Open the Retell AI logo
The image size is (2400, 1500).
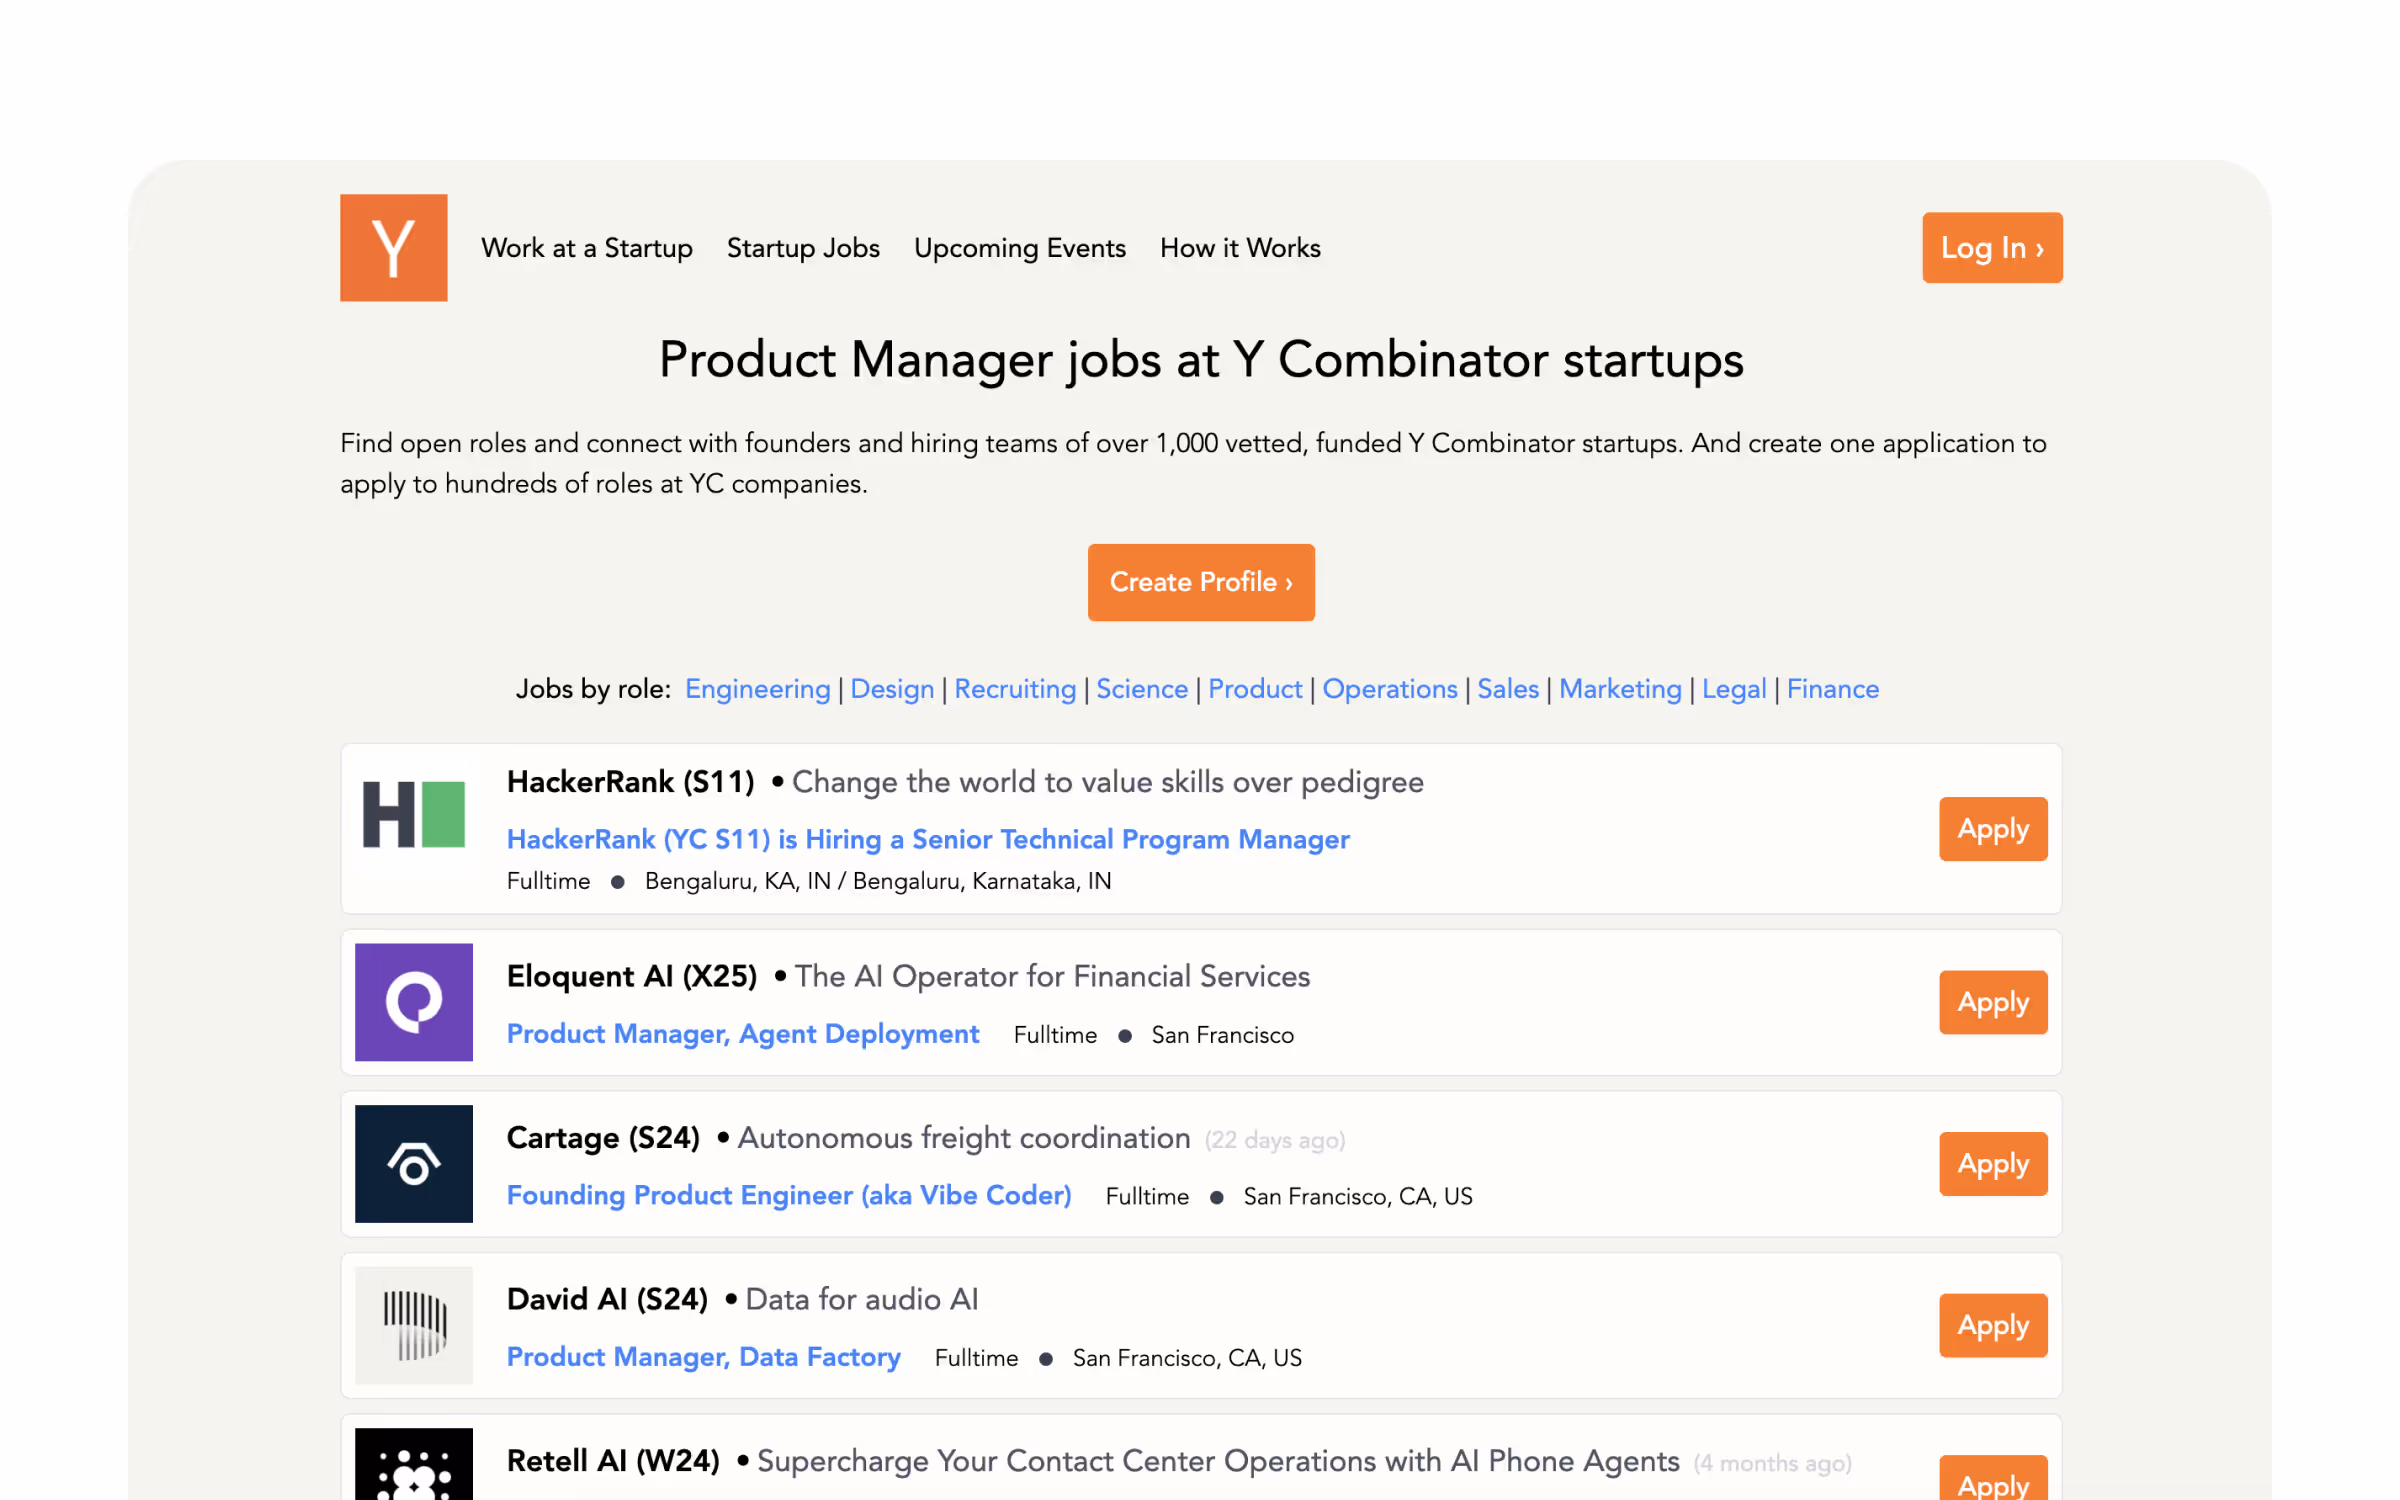point(413,1464)
